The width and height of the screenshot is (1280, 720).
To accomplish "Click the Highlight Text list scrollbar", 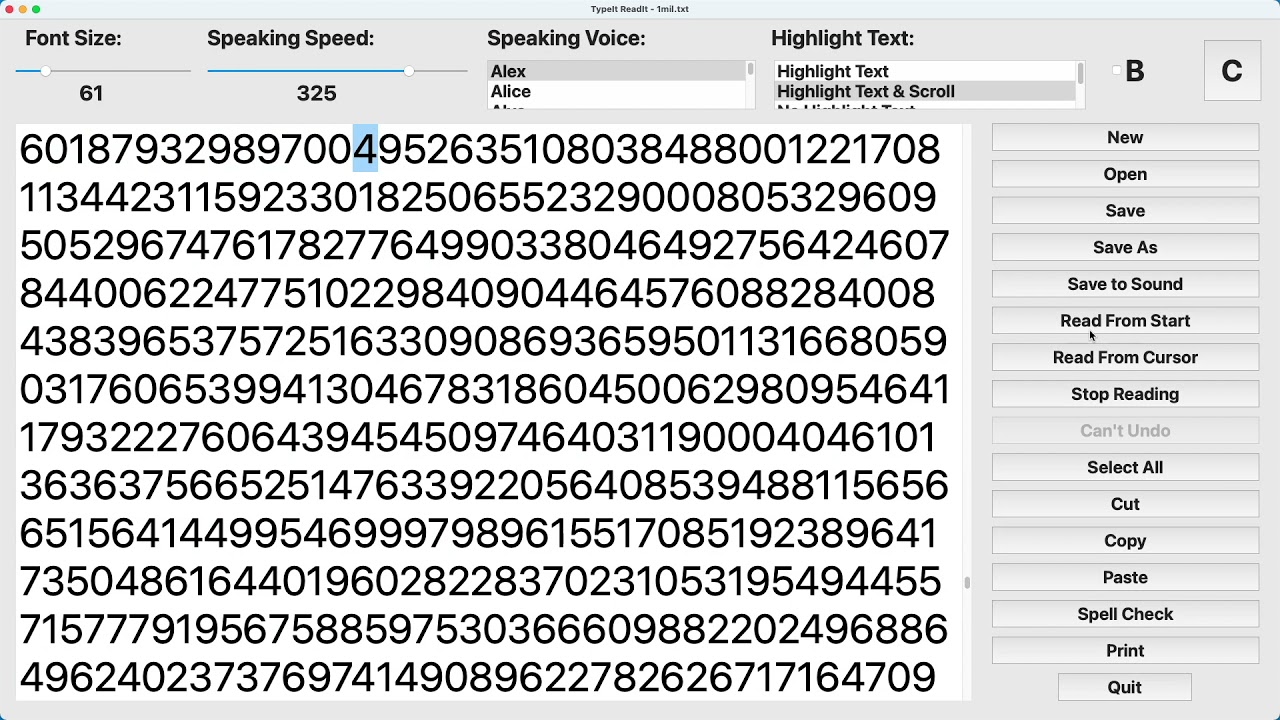I will (1080, 73).
